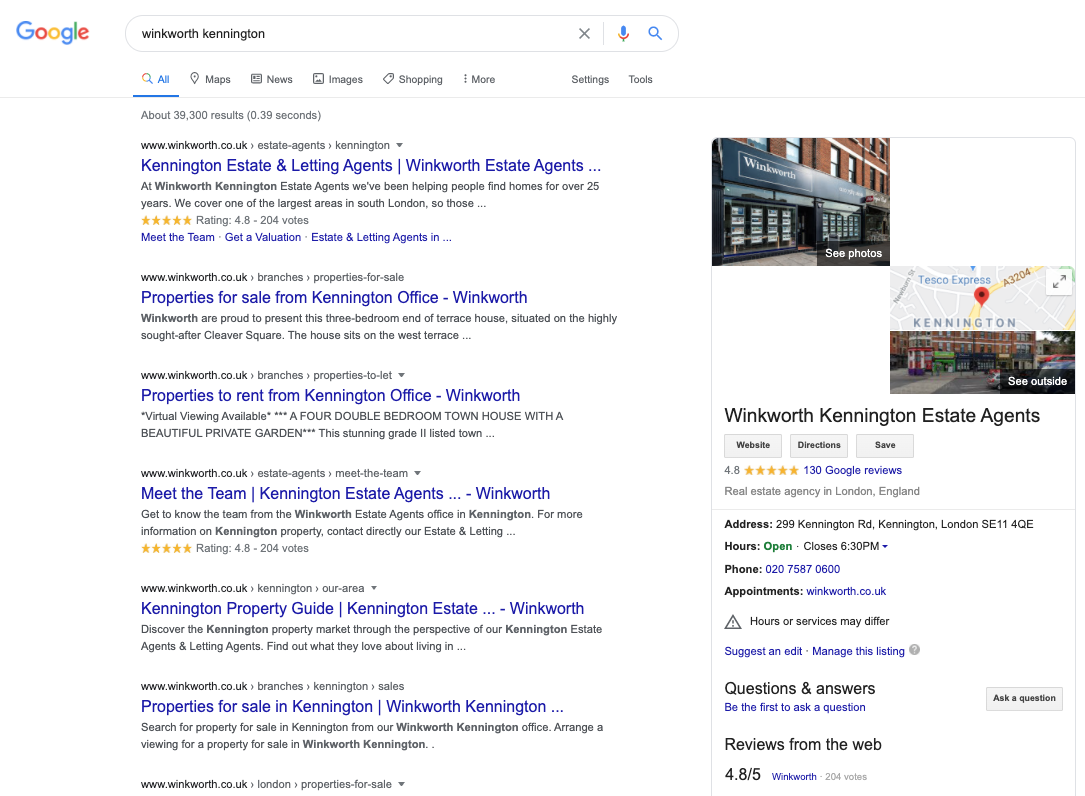Expand arrow next to london › properties-for-sale URL

coord(401,784)
